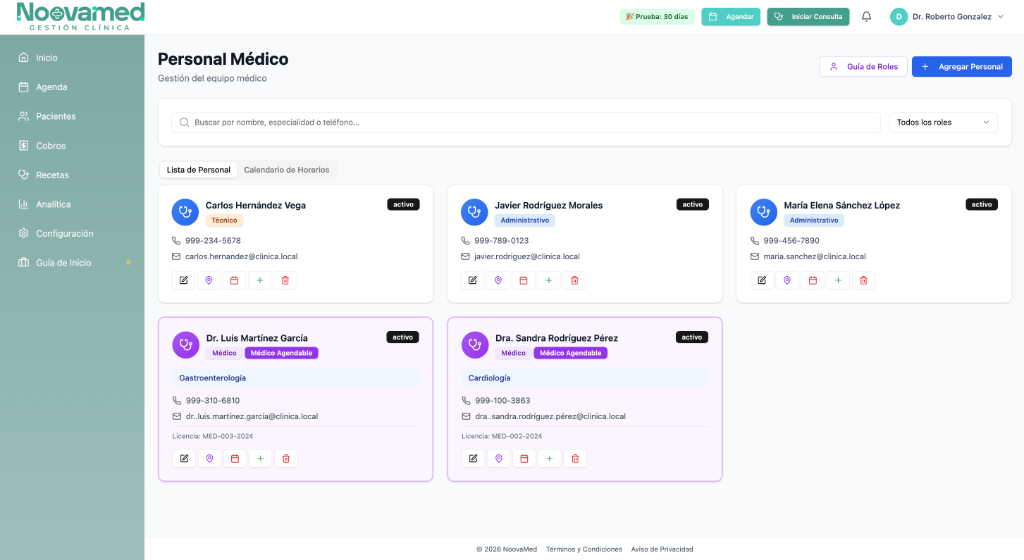Screen dimensions: 1024x560
Task: Click plus icon on Dra. Sandra Rodríguez card
Action: point(550,459)
